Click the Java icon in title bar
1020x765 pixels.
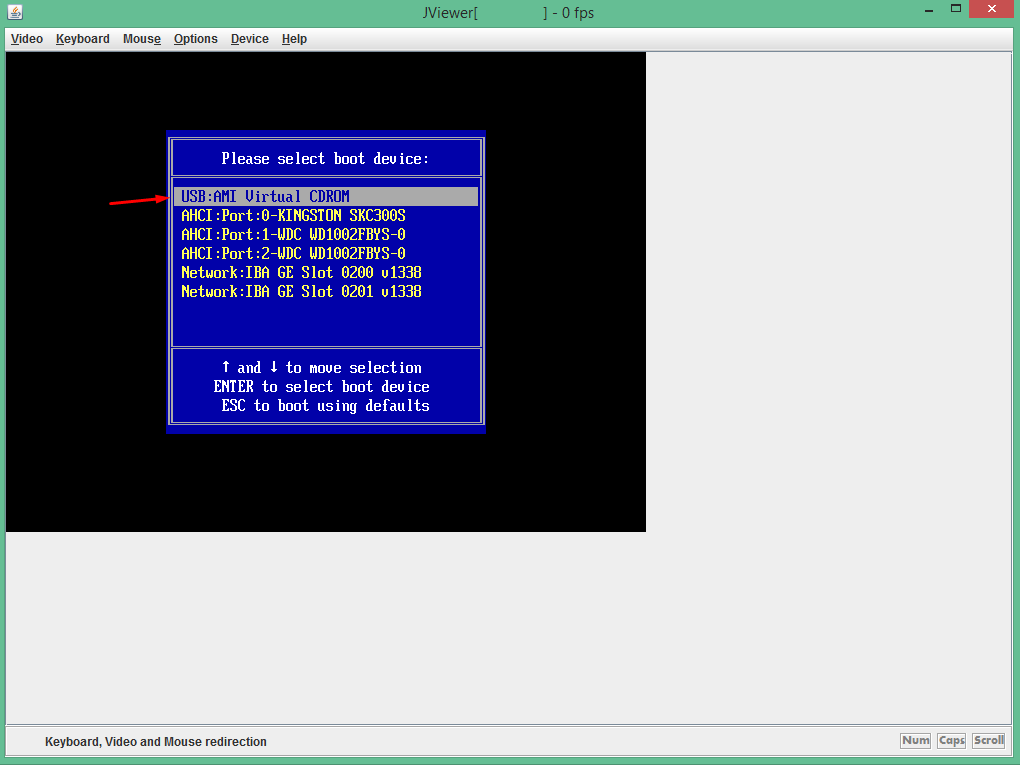click(x=15, y=12)
